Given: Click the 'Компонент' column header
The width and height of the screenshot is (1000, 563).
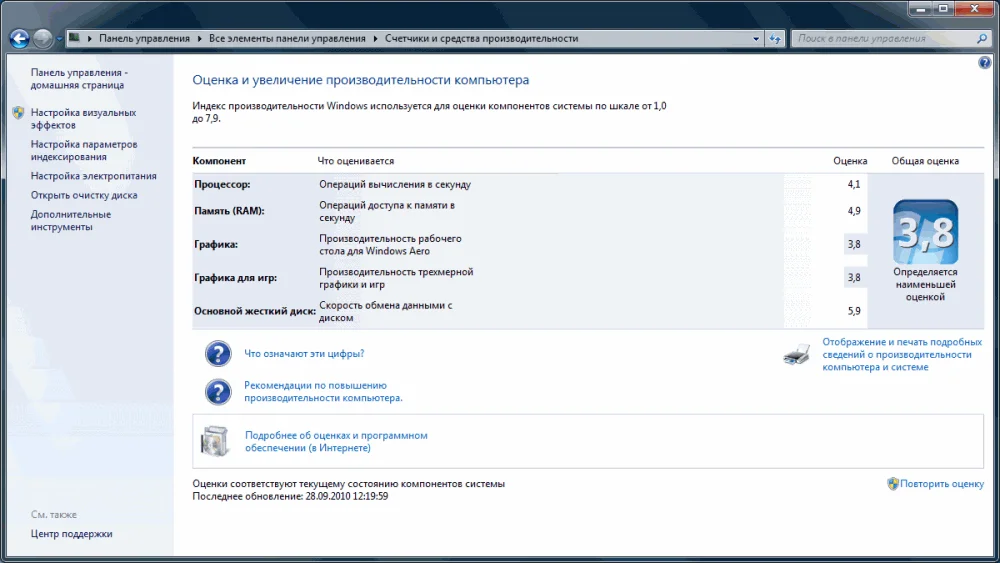Looking at the screenshot, I should pos(219,161).
